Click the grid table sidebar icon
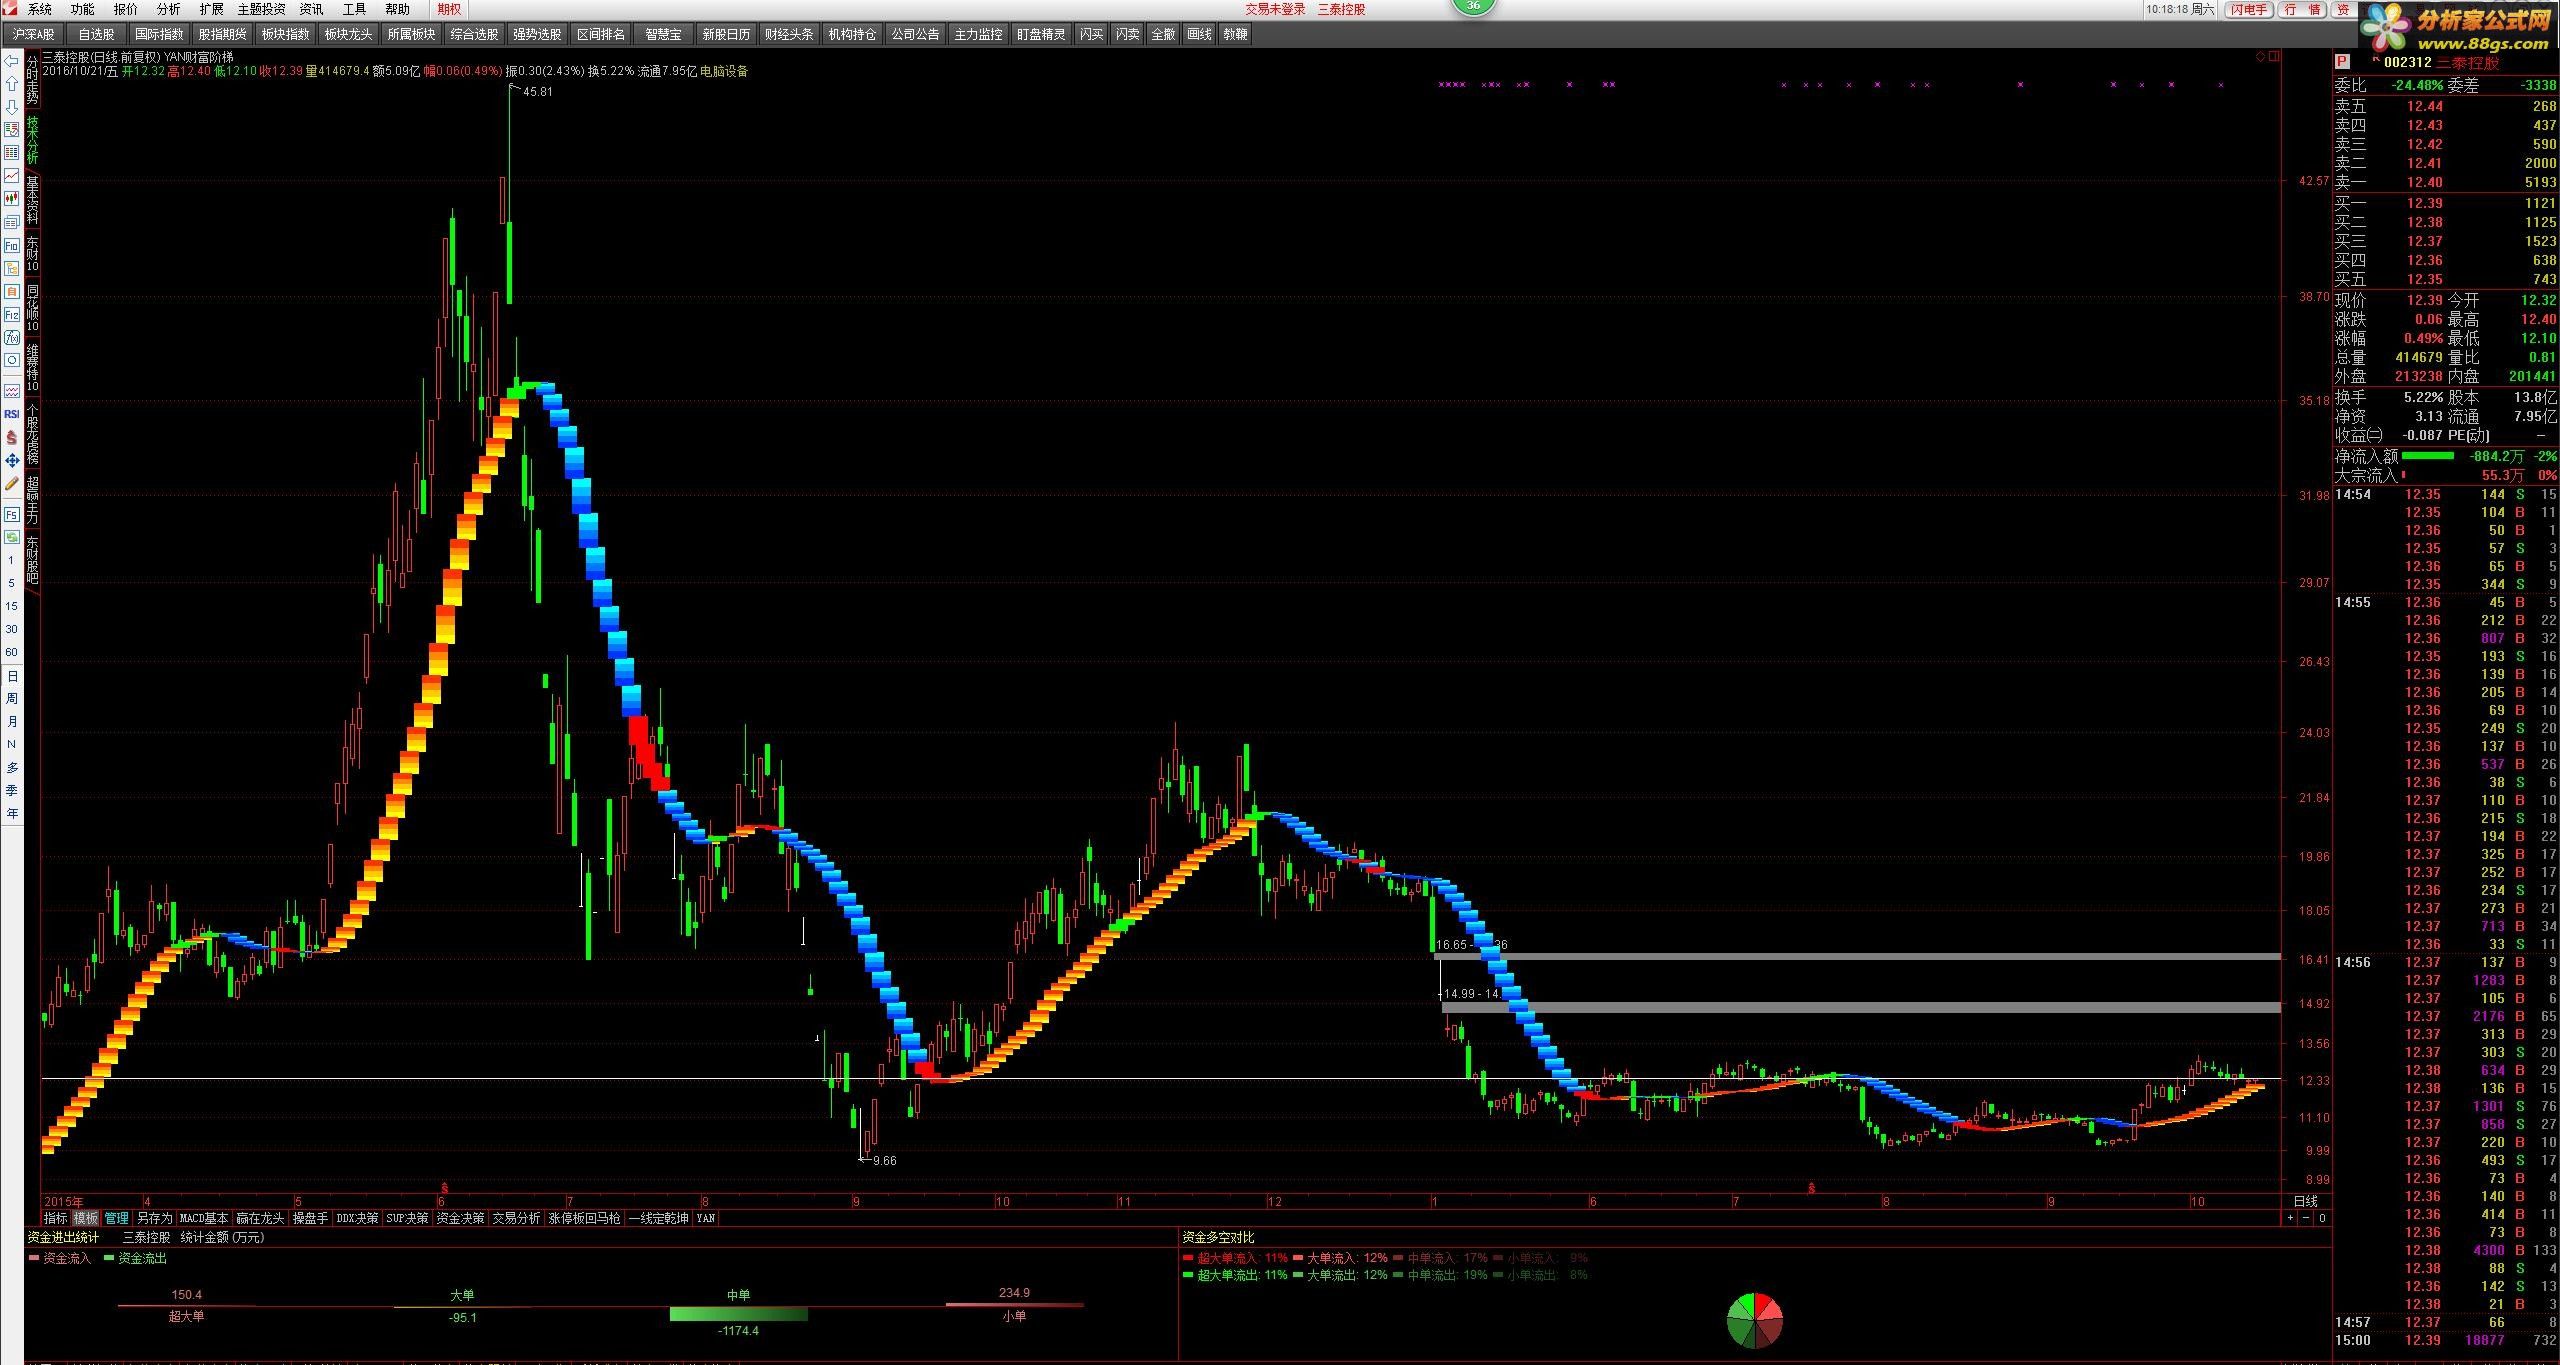The image size is (2560, 1365). (12, 153)
